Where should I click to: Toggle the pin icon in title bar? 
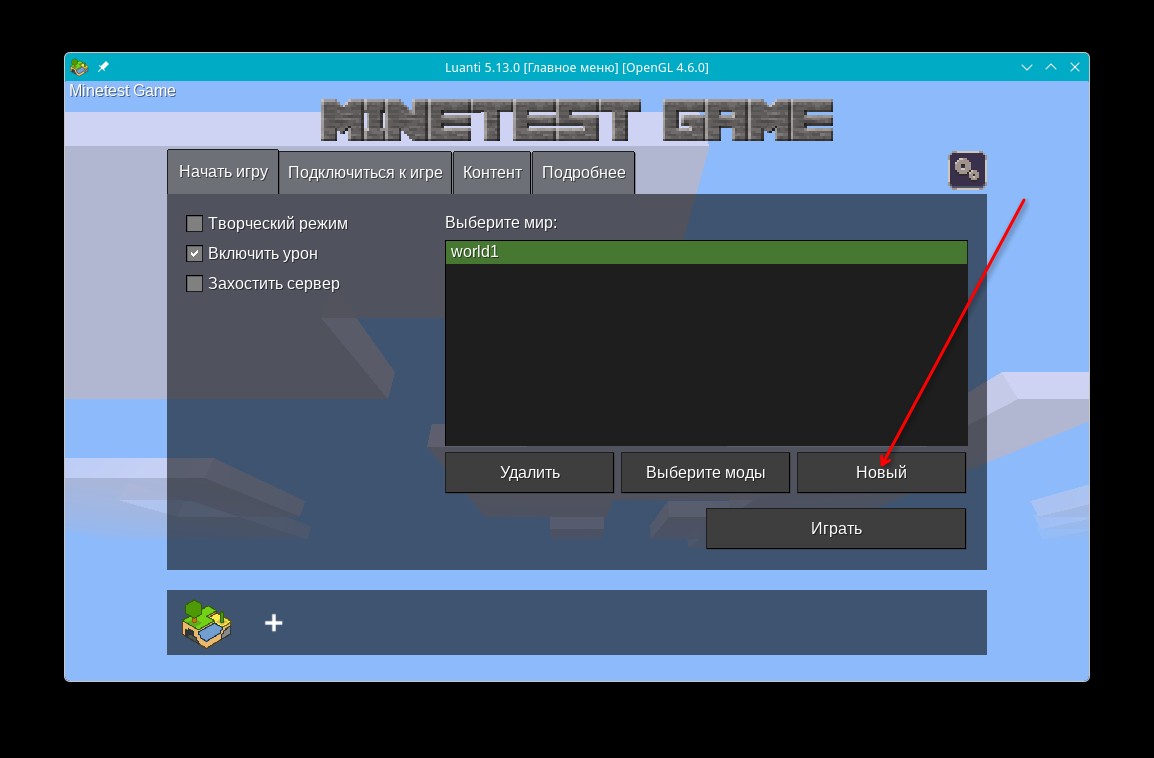pos(103,67)
